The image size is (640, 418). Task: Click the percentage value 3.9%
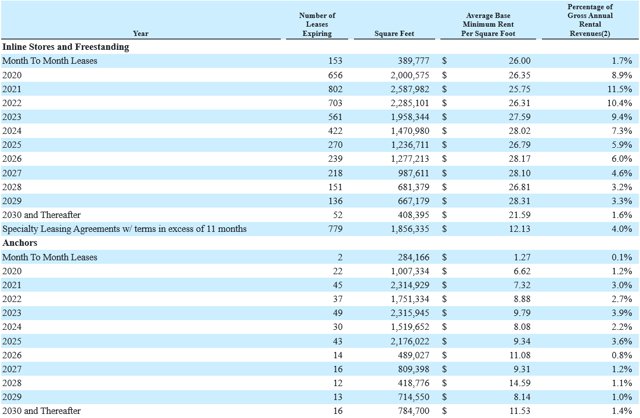(622, 313)
